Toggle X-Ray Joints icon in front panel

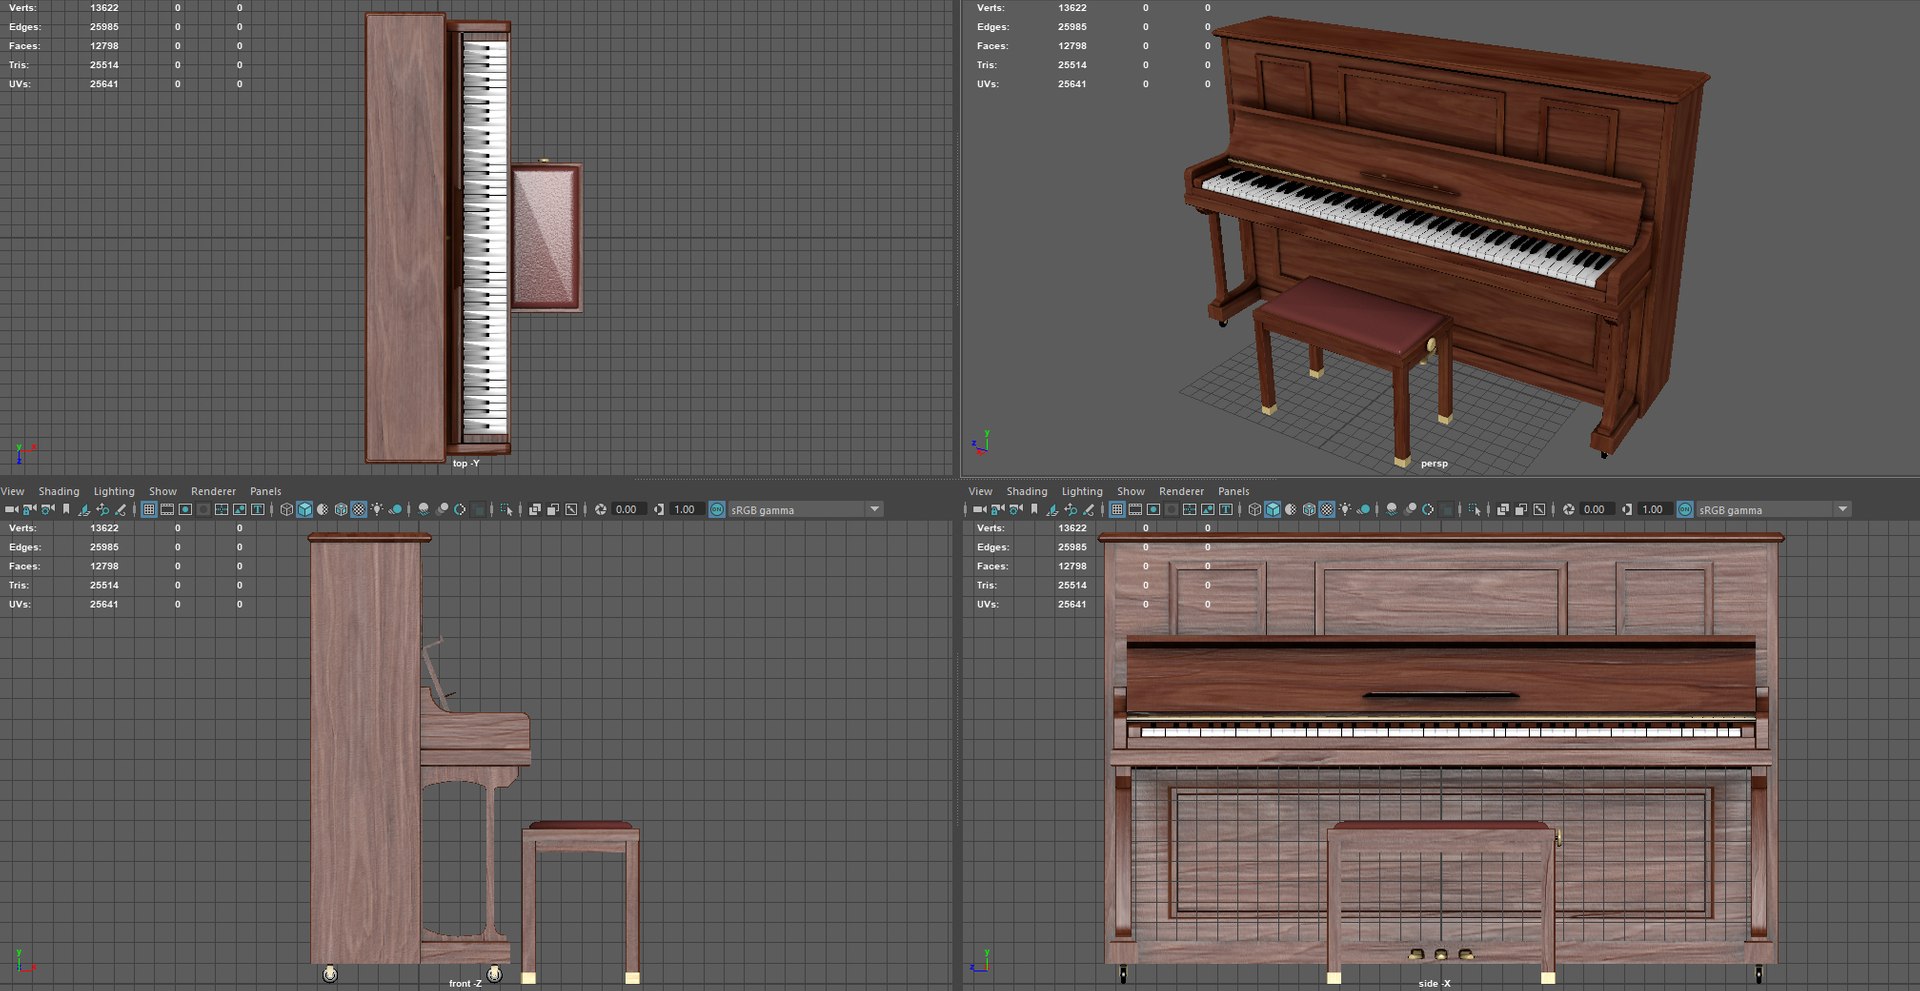571,509
